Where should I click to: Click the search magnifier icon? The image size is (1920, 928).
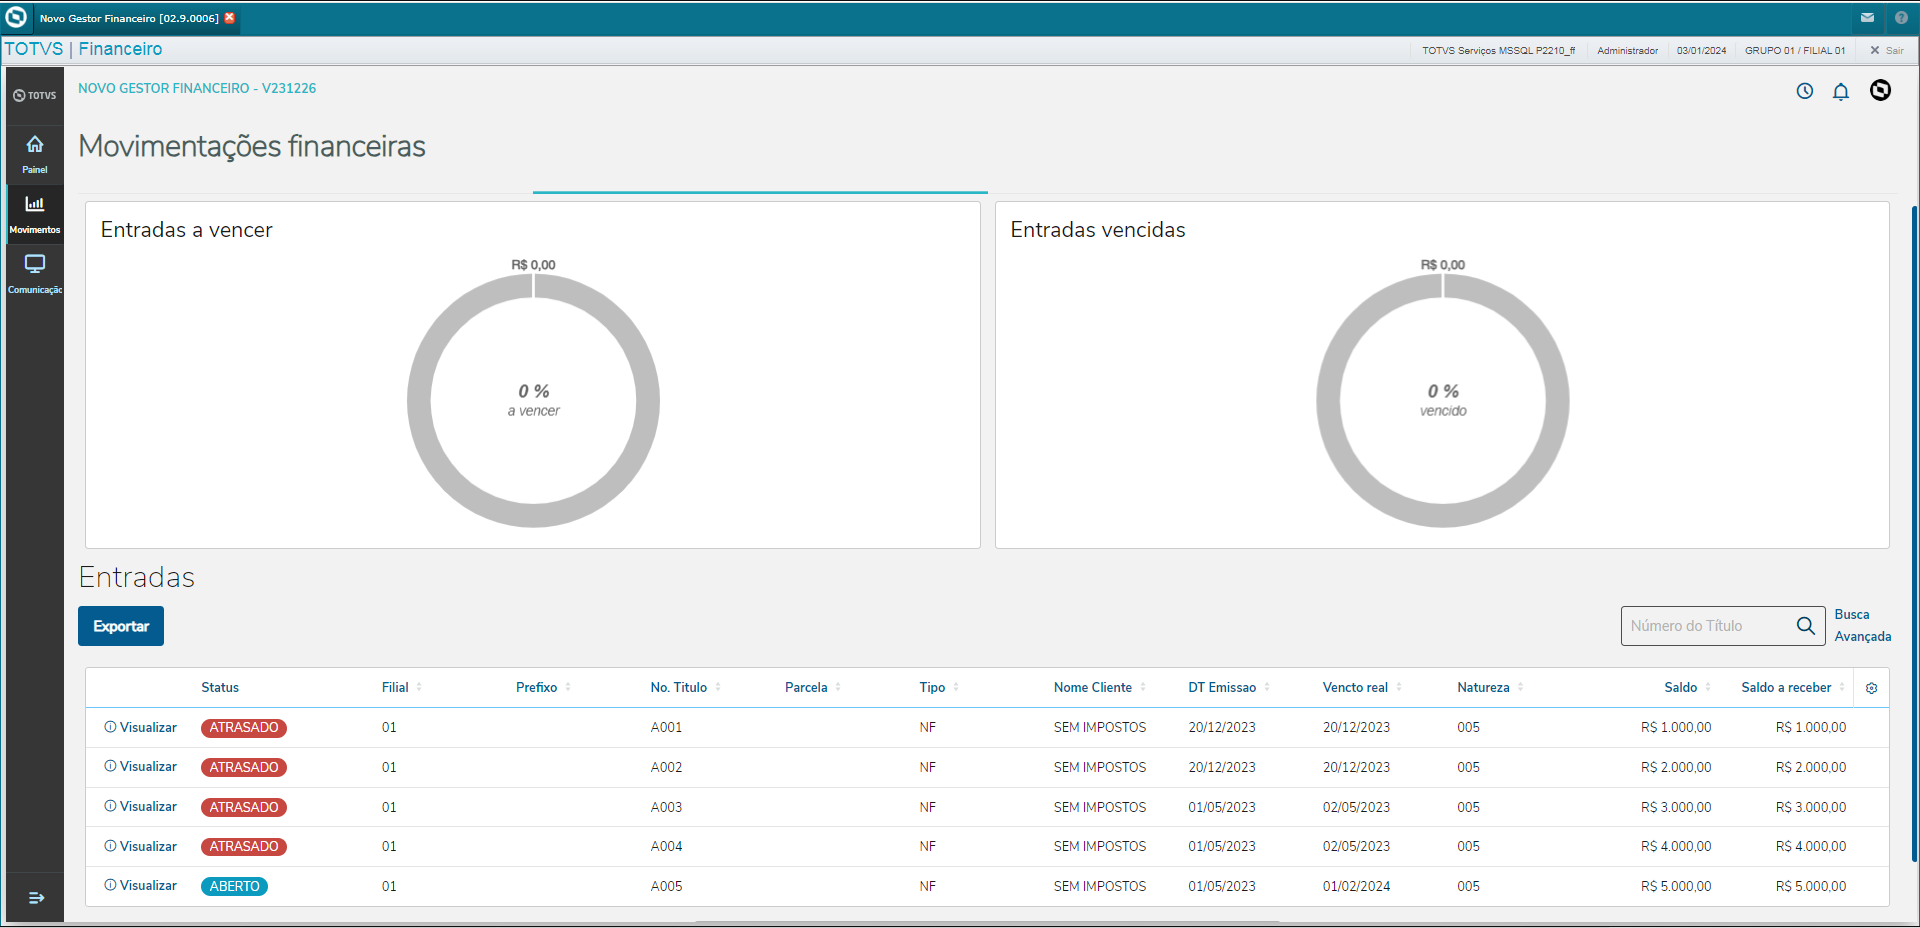(x=1806, y=626)
